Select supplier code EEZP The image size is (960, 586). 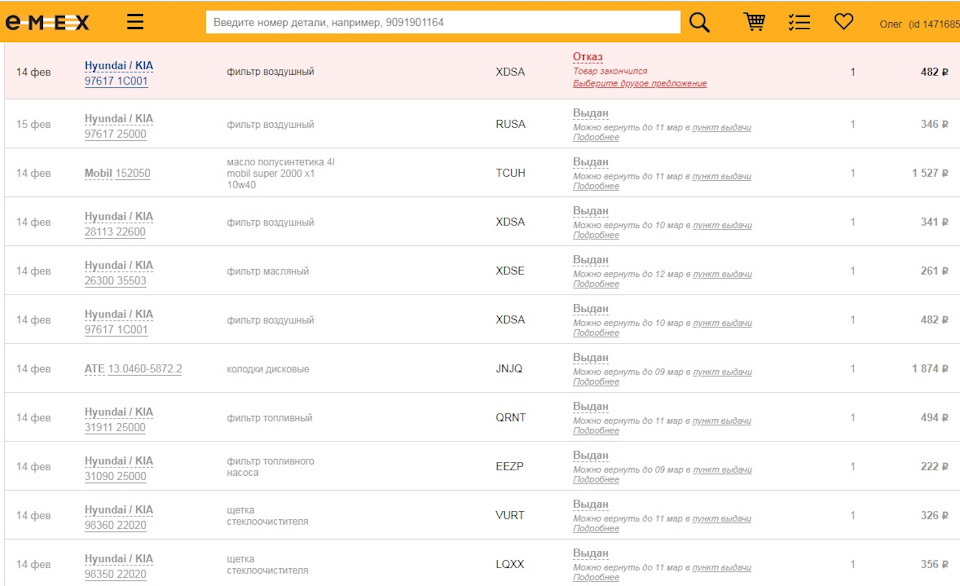tap(509, 467)
